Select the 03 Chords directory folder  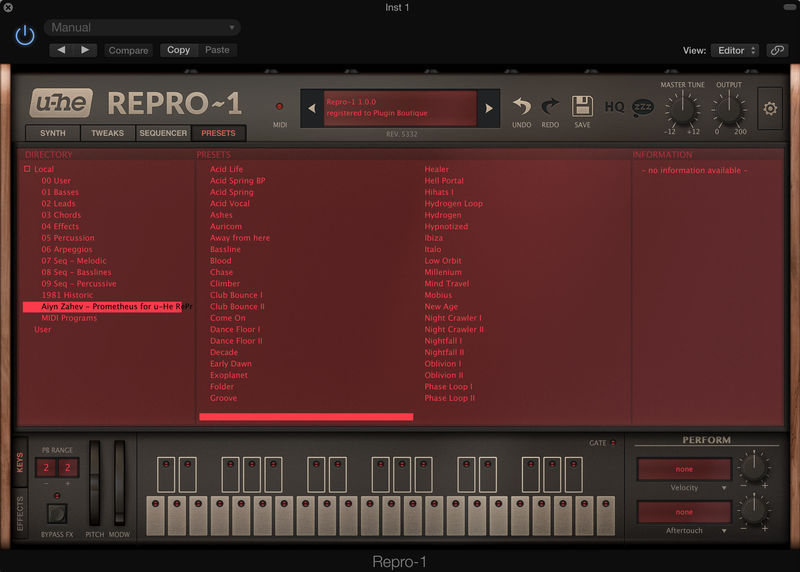[61, 215]
